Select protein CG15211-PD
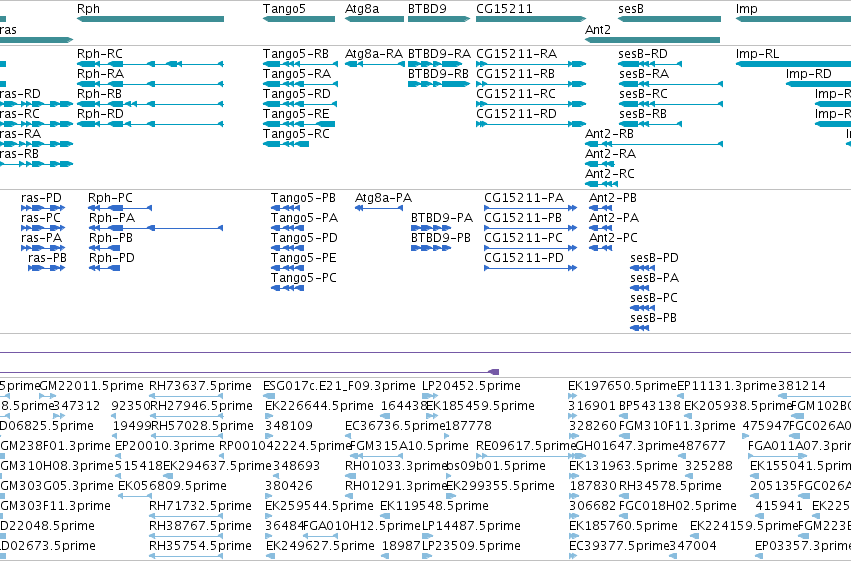This screenshot has height=561, width=851. click(x=531, y=268)
